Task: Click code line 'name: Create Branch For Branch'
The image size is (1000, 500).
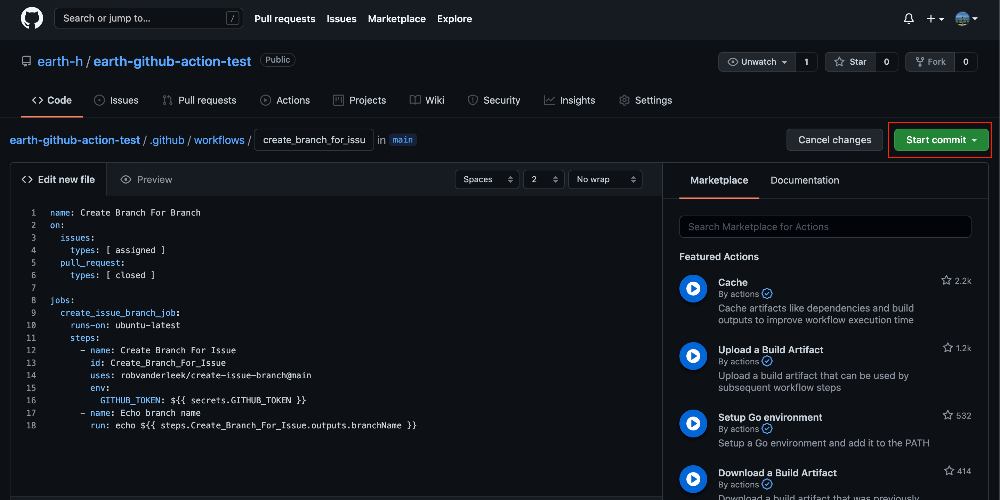Action: coord(126,213)
